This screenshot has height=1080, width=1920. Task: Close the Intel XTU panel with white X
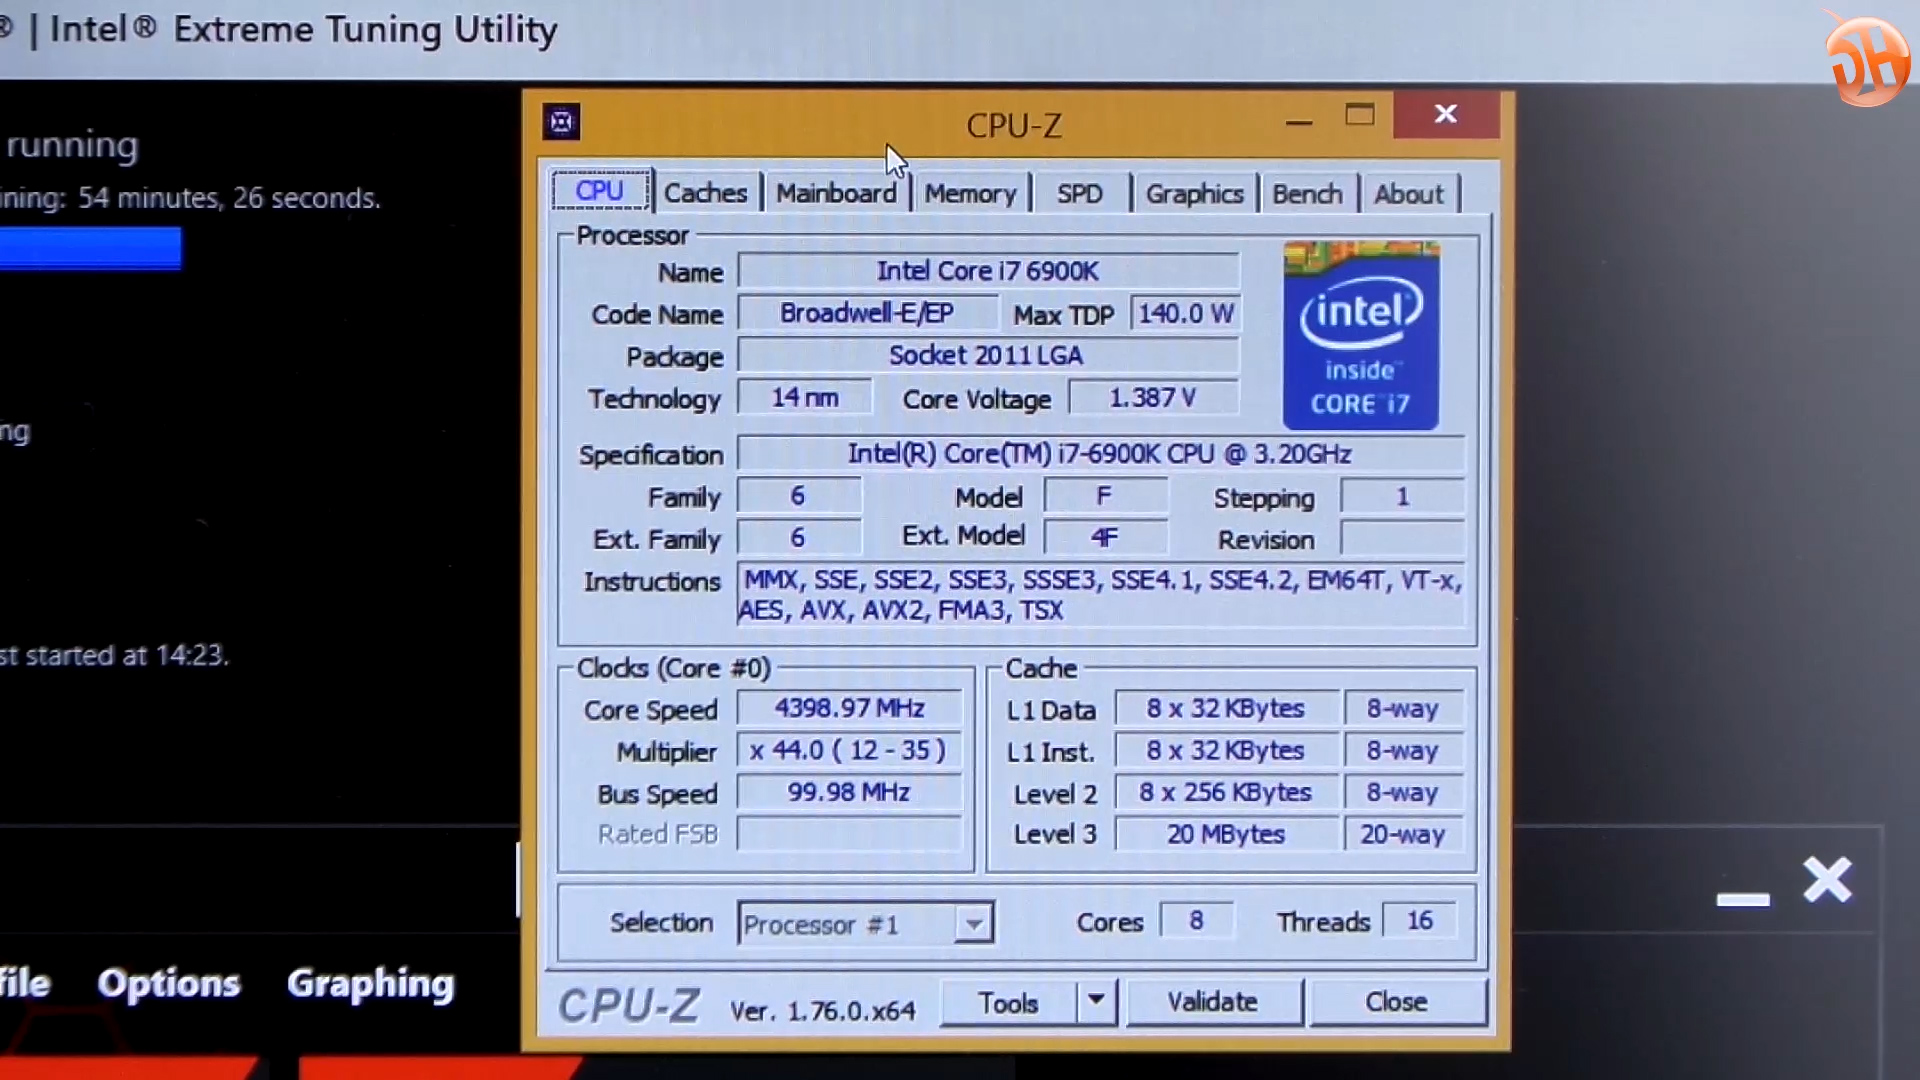point(1828,881)
